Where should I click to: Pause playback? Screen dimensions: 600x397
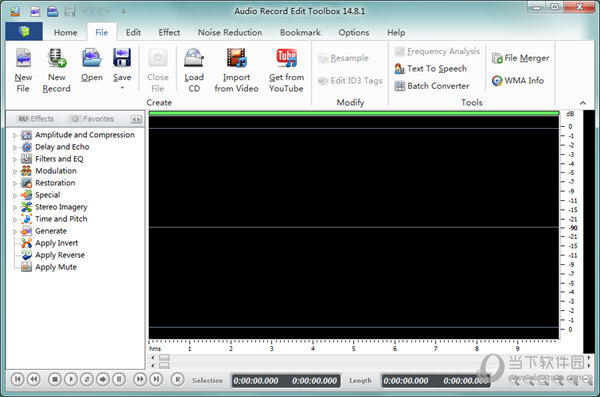(x=119, y=379)
